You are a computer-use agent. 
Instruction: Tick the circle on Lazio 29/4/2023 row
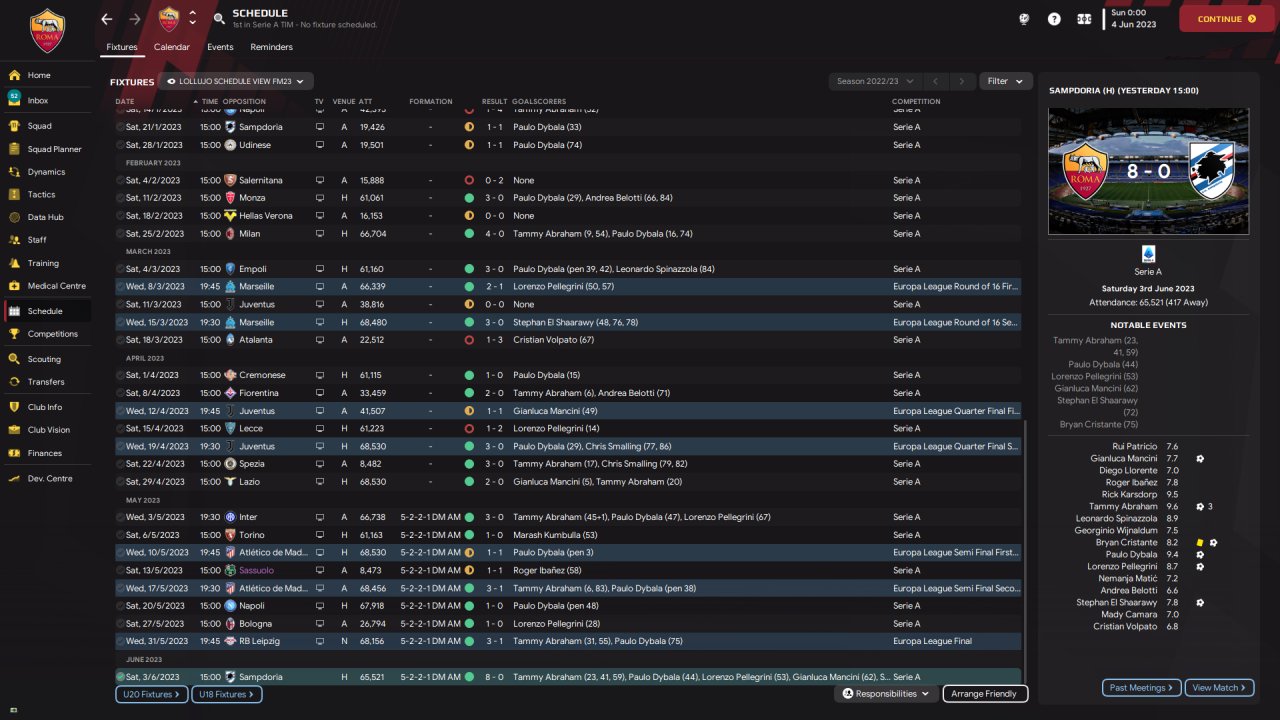120,482
